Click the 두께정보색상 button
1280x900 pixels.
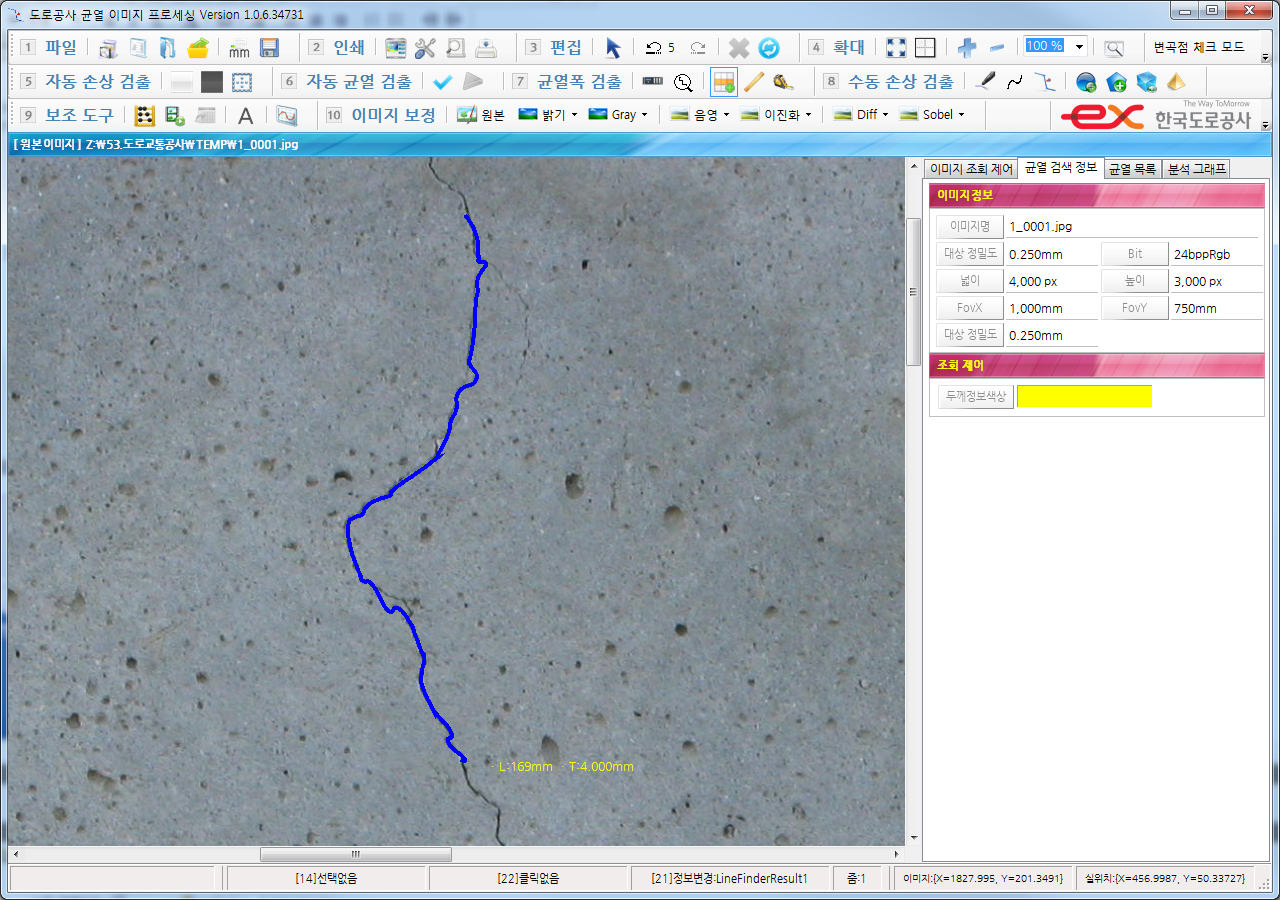click(975, 397)
